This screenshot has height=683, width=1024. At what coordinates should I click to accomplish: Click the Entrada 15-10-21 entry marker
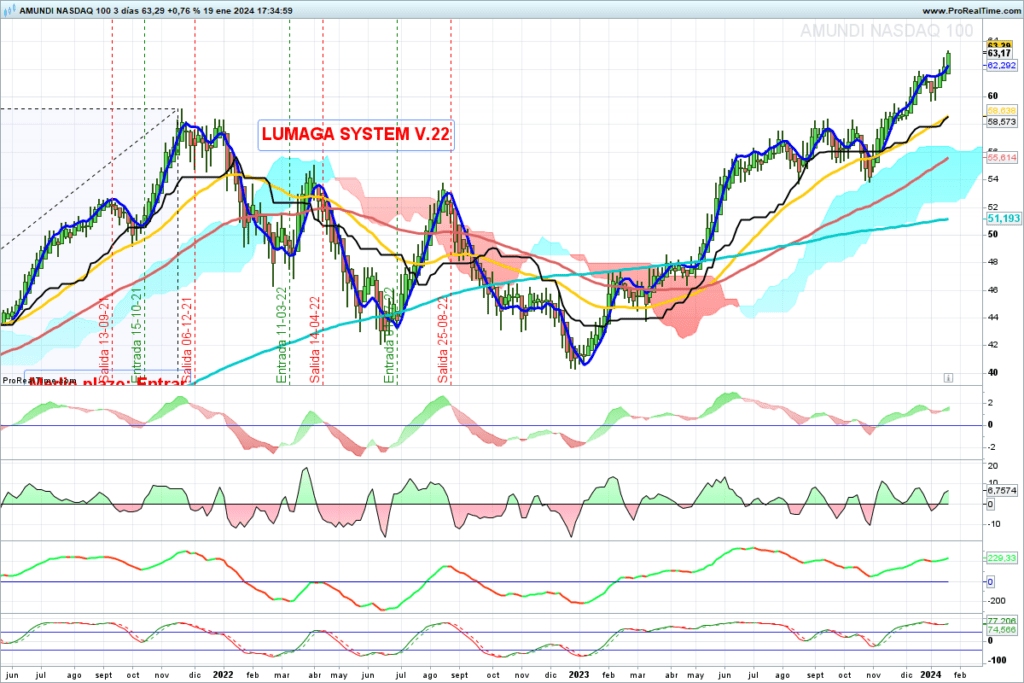(x=136, y=335)
